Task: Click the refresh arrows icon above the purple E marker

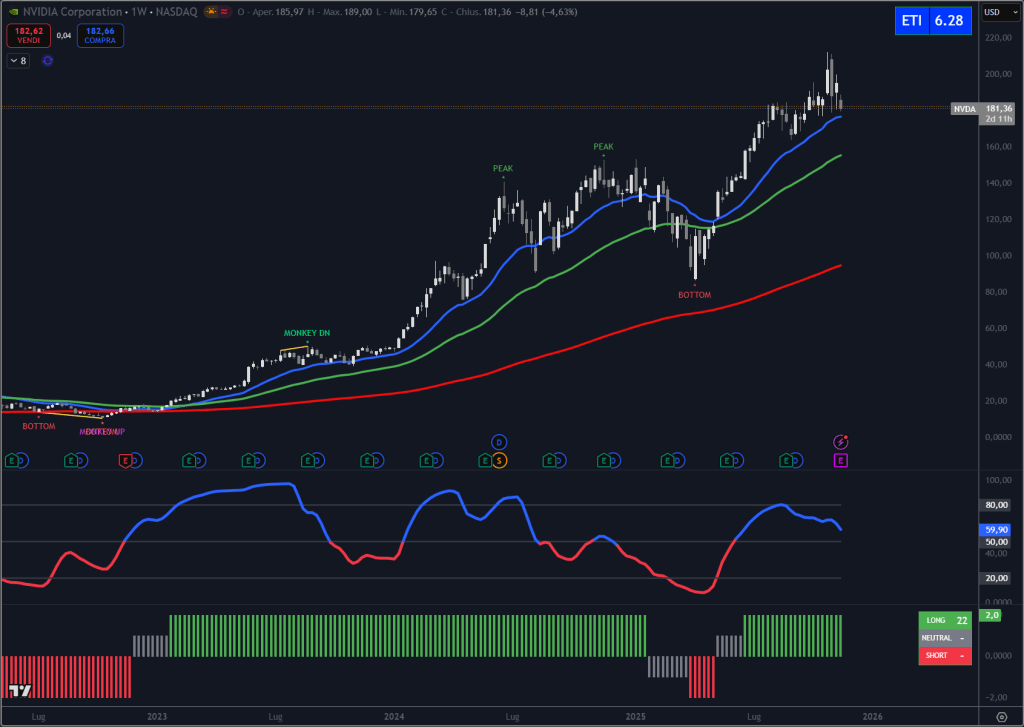Action: click(841, 441)
